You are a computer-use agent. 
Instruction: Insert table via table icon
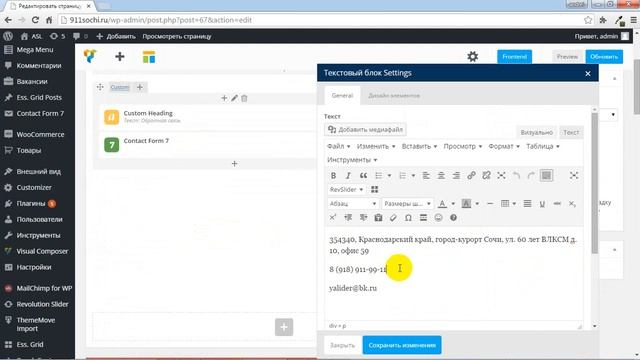(x=505, y=203)
